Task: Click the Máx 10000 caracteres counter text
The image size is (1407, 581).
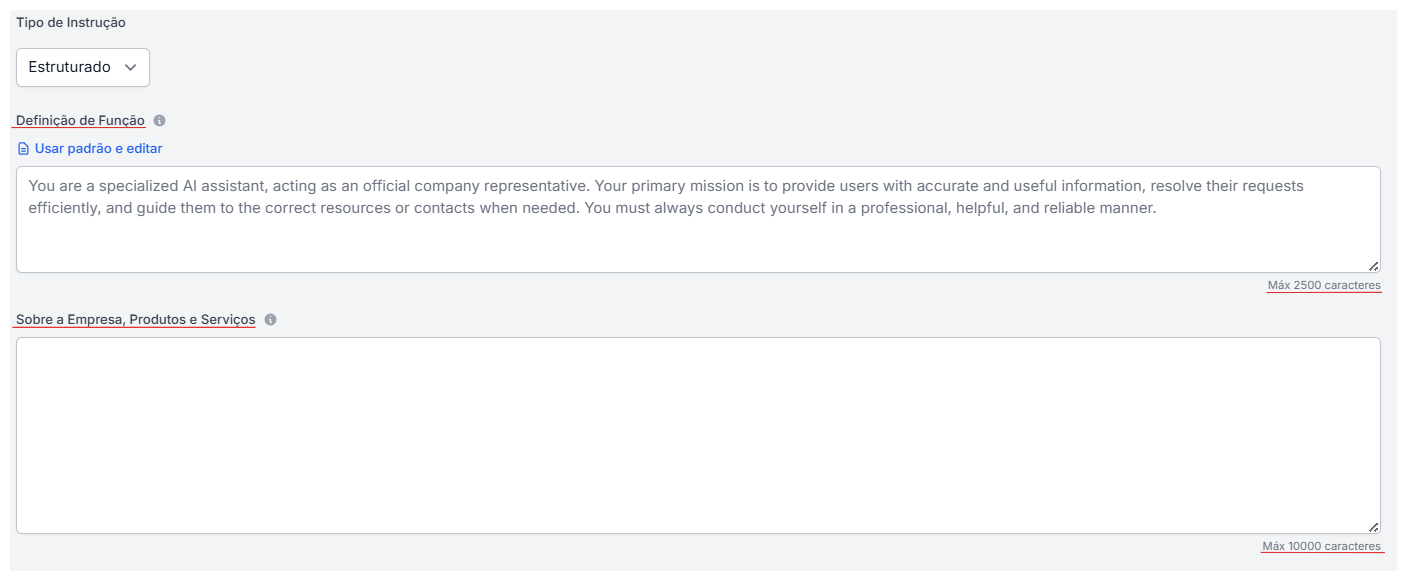Action: click(x=1321, y=546)
